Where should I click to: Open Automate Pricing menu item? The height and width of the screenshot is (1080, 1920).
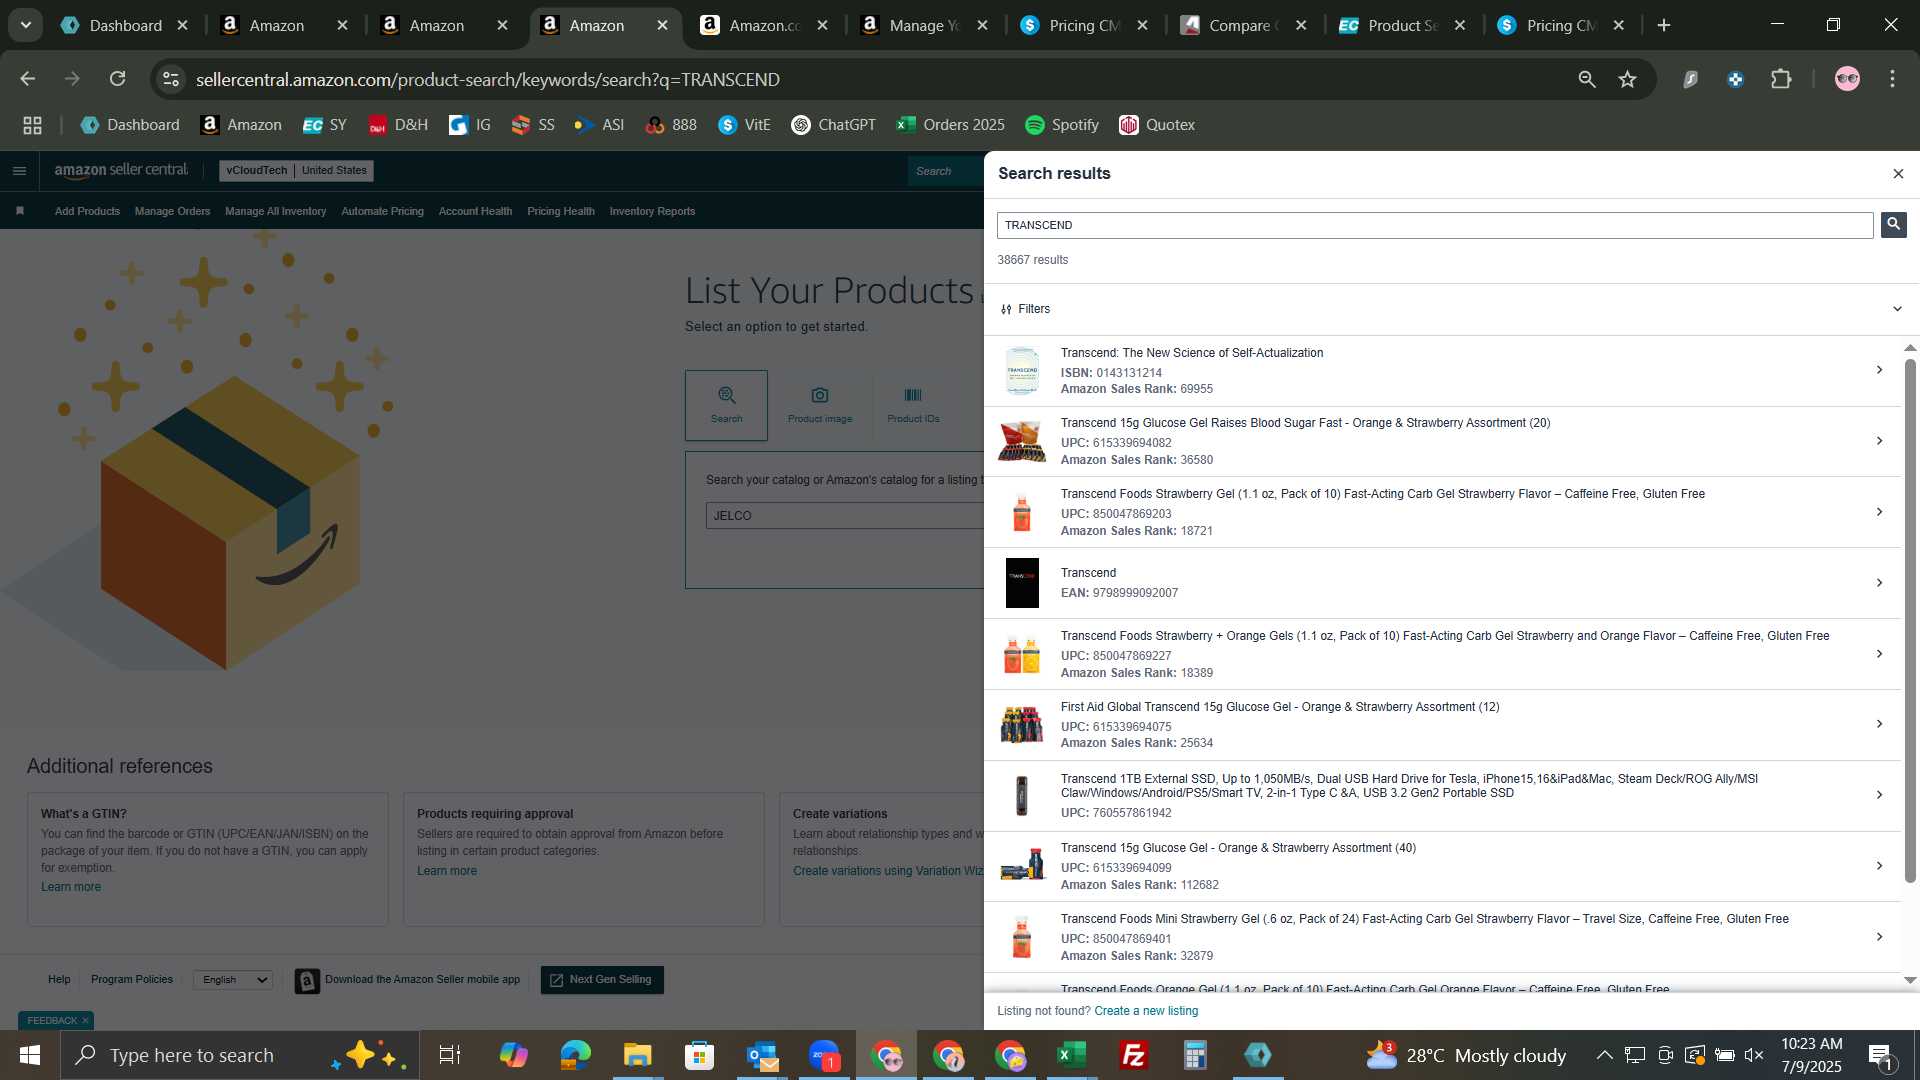point(382,211)
